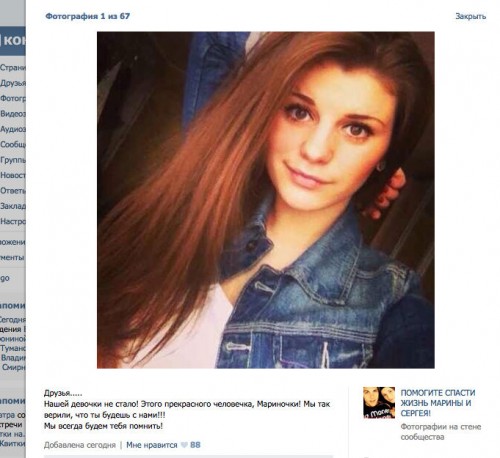Click Мне нравится to like the photo
Screen dimensions: 500x458
click(x=152, y=445)
